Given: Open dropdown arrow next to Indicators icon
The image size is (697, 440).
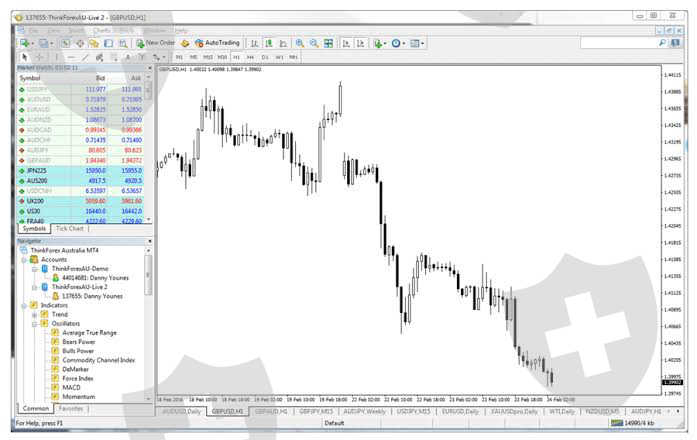Looking at the screenshot, I should [385, 44].
